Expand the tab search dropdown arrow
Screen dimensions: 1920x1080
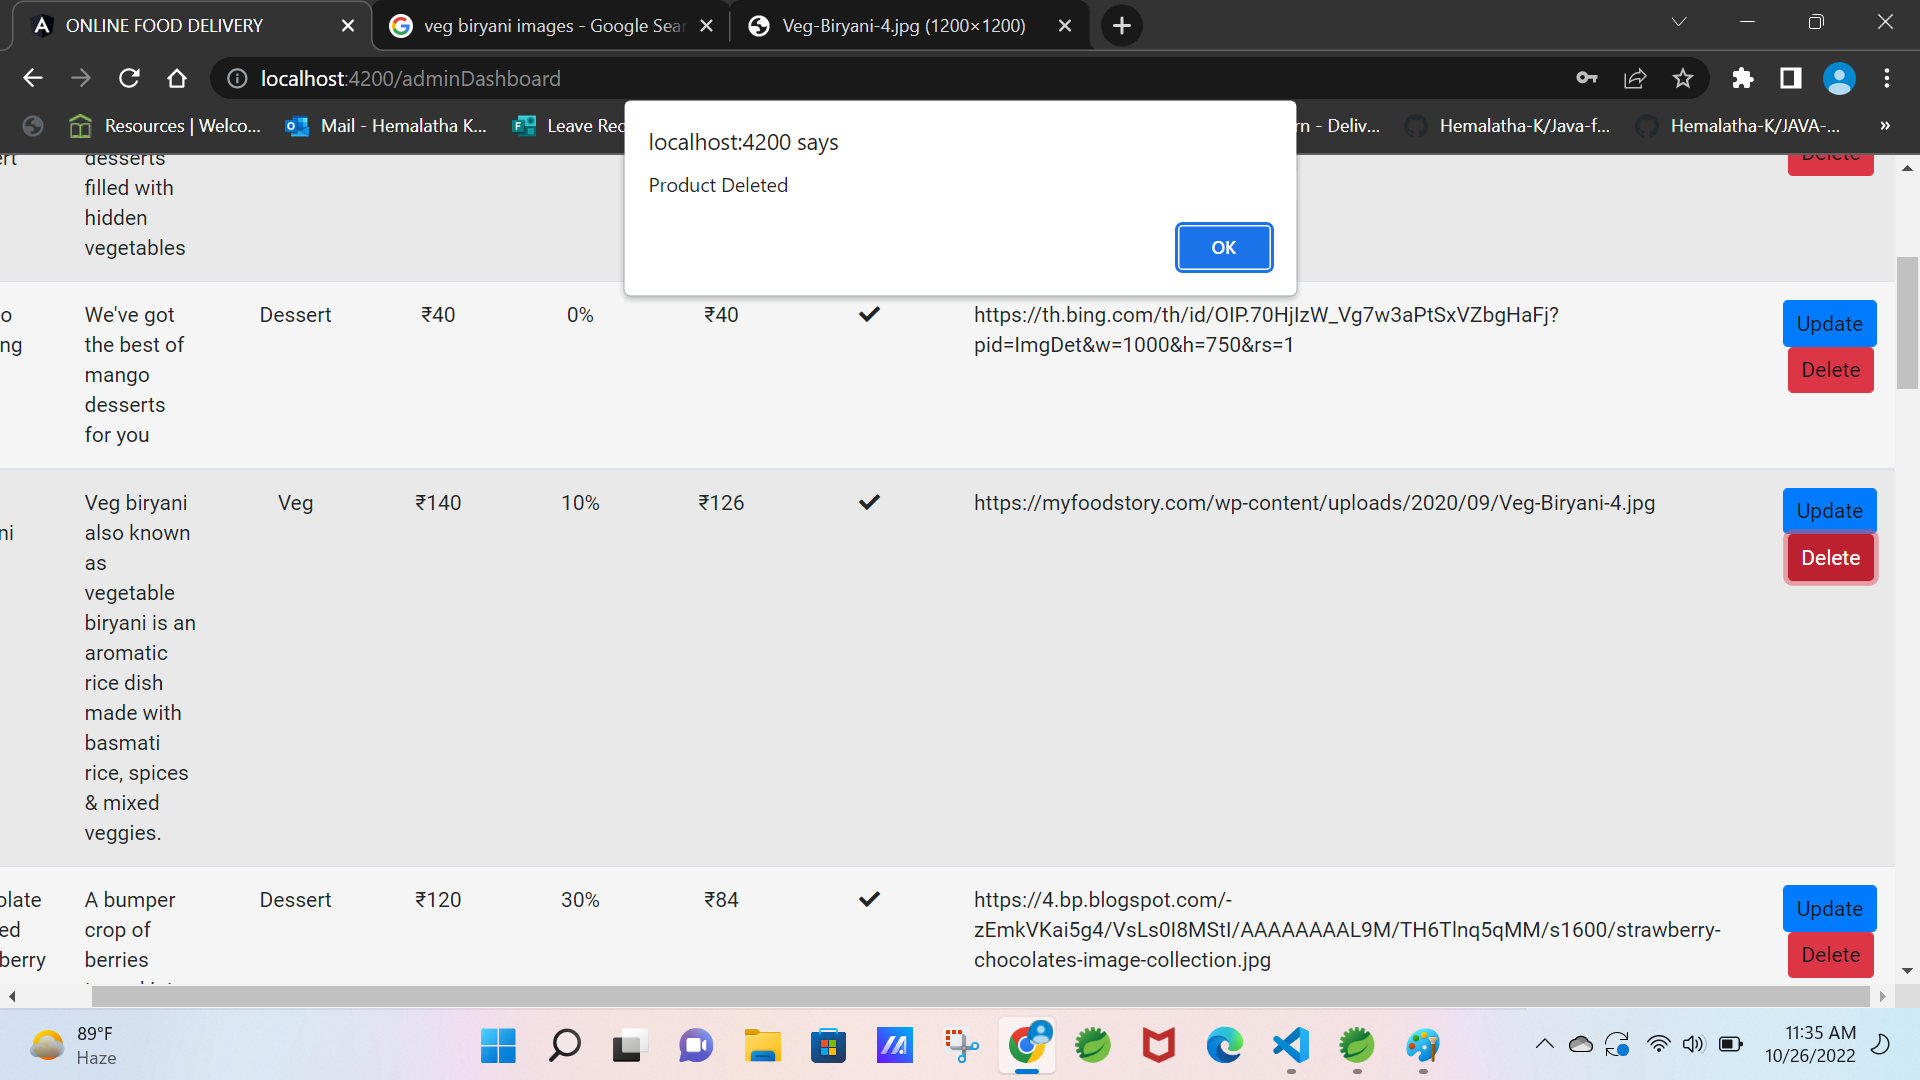[1679, 22]
